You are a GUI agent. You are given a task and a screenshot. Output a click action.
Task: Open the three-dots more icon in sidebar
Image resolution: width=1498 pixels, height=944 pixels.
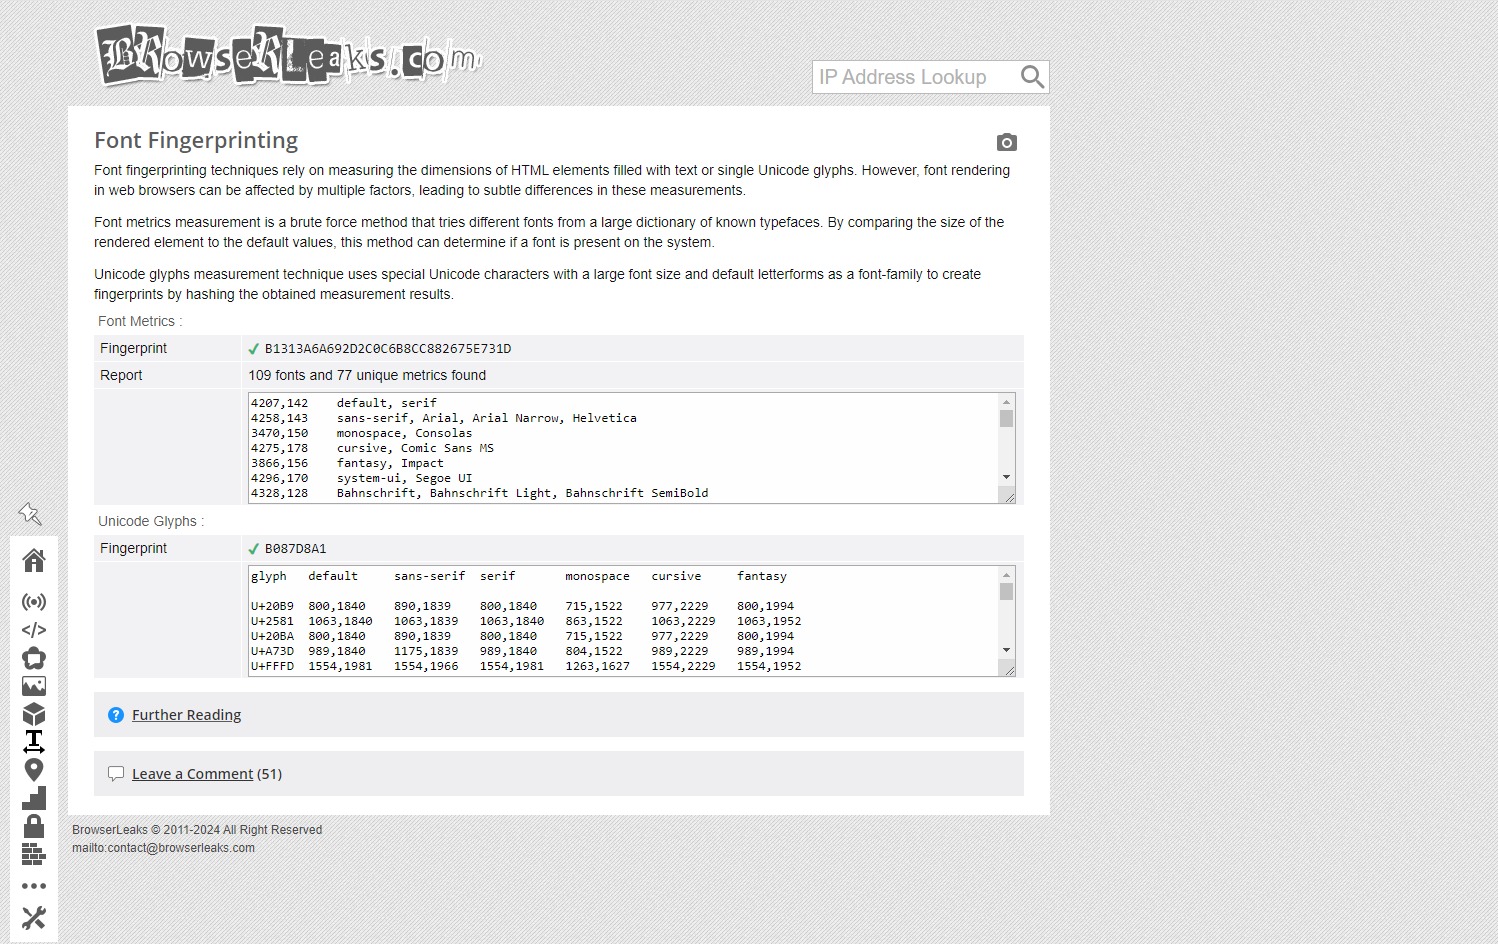[x=34, y=886]
